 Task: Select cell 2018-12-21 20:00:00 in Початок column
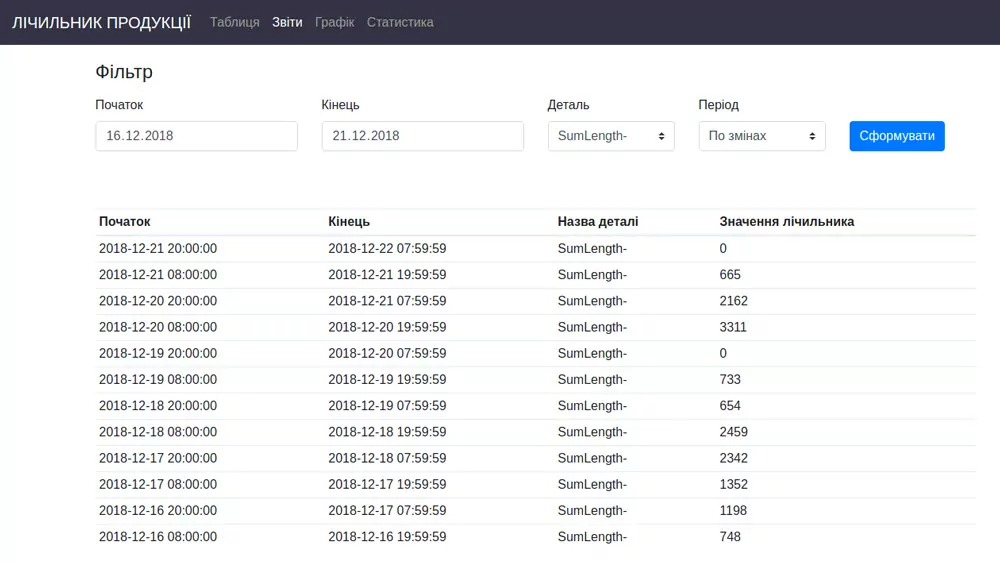pyautogui.click(x=158, y=249)
